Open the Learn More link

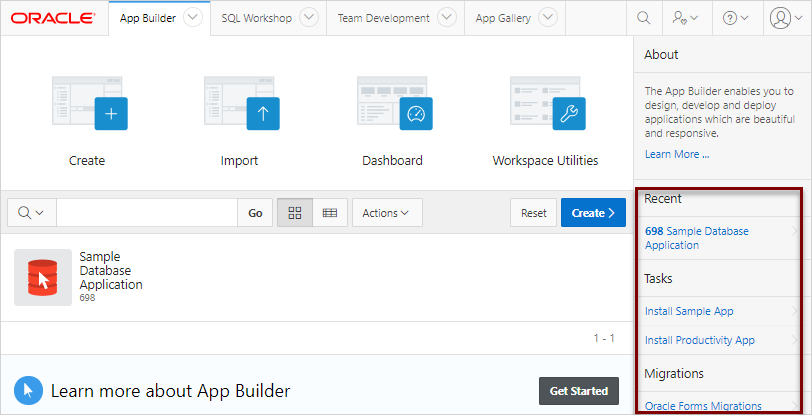[x=677, y=154]
